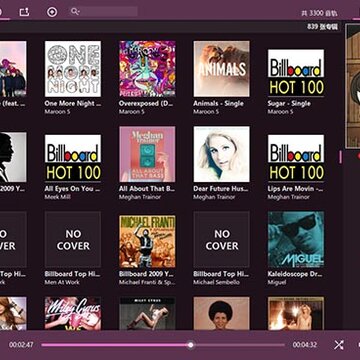The width and height of the screenshot is (360, 360).
Task: Open the Dear Future Husband cover
Action: (x=222, y=154)
